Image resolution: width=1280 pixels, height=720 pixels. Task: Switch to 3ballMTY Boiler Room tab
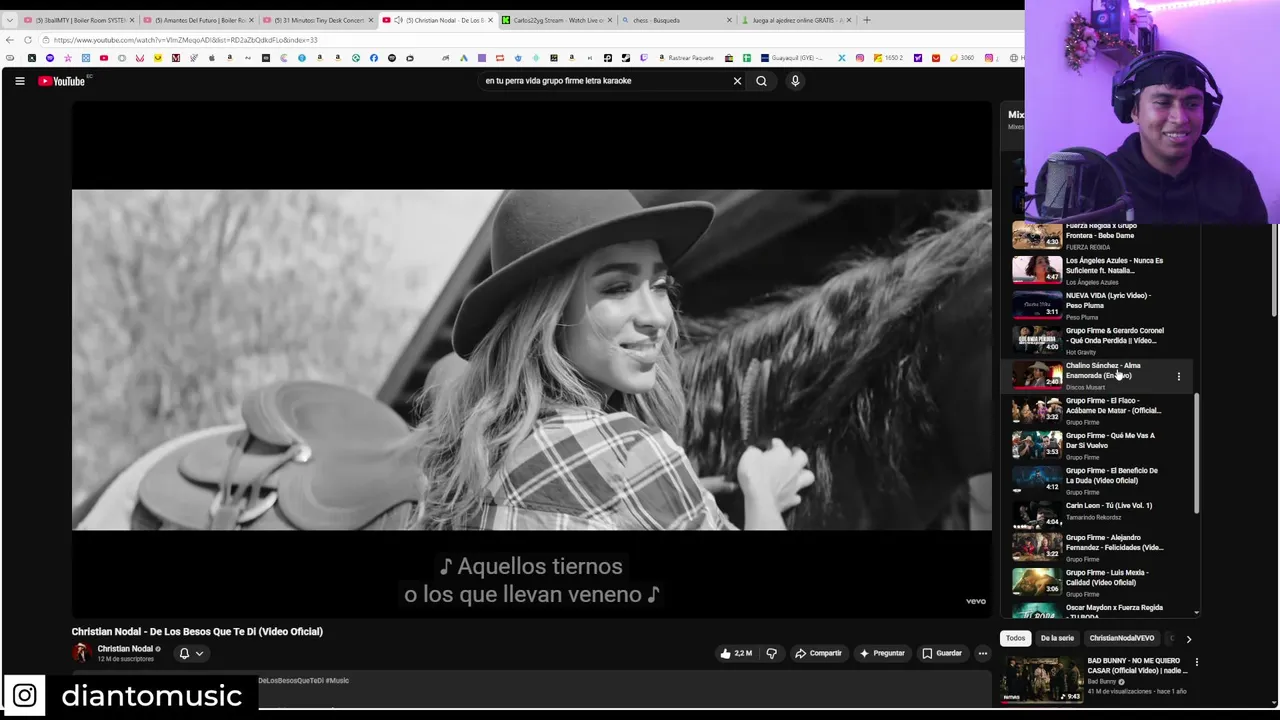[78, 20]
